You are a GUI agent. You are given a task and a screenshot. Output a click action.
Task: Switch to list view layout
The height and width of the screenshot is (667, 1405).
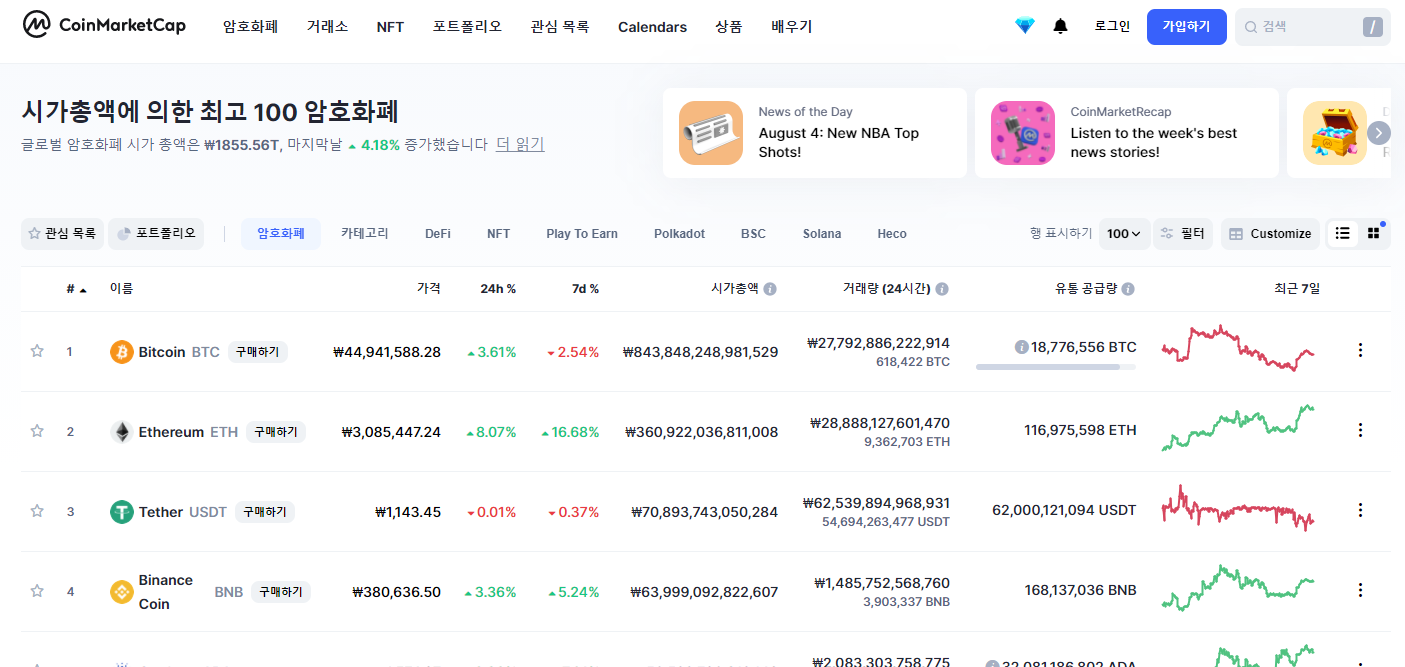coord(1343,233)
